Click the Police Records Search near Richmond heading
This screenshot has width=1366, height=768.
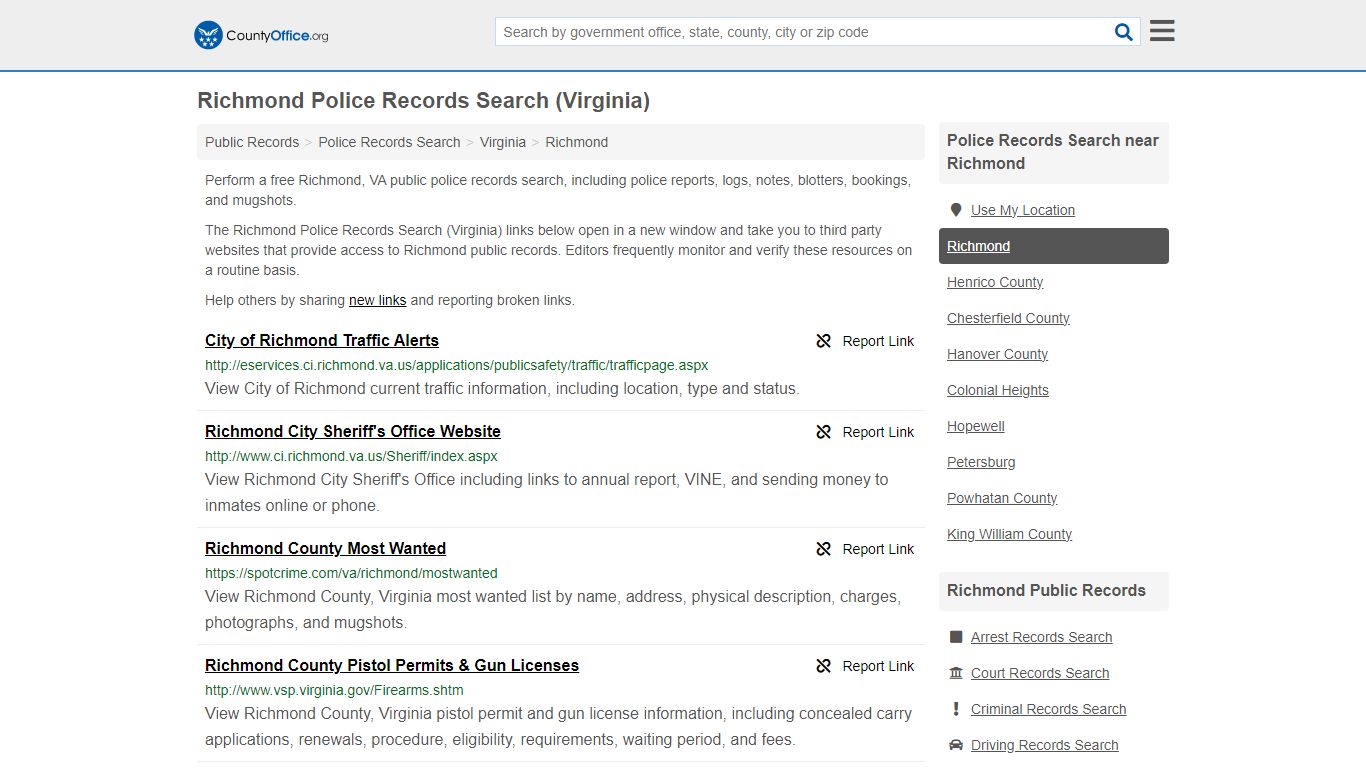pos(1053,152)
